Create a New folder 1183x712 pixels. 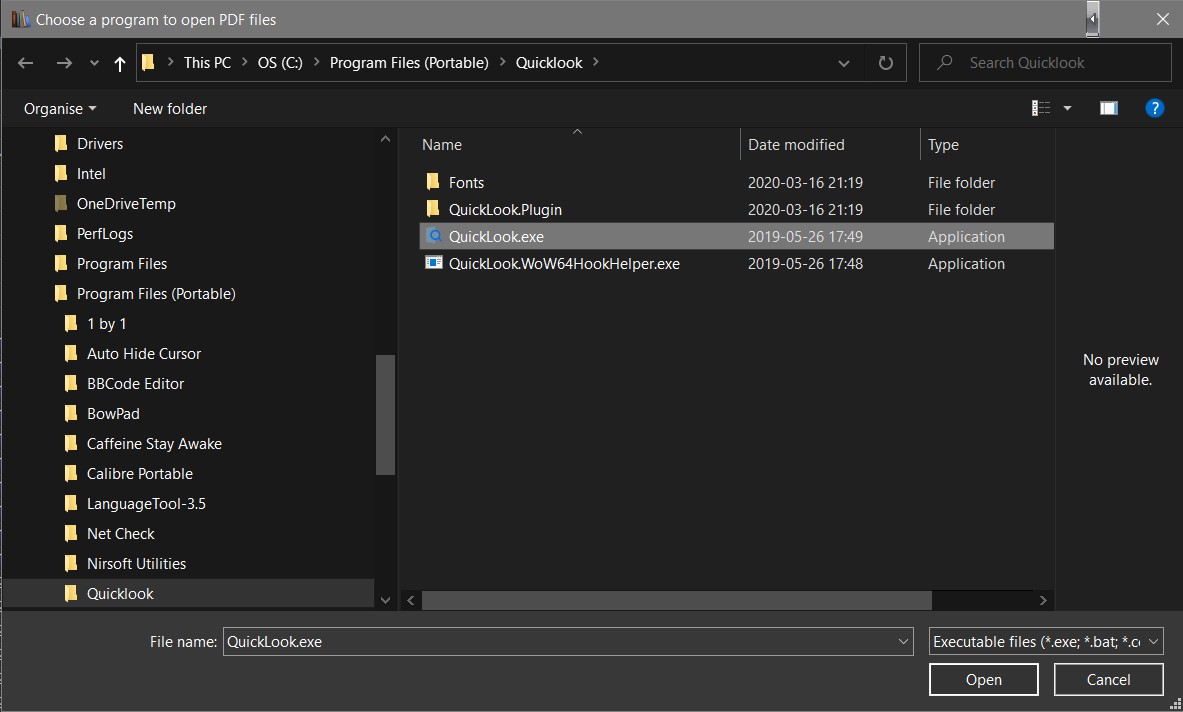click(170, 109)
